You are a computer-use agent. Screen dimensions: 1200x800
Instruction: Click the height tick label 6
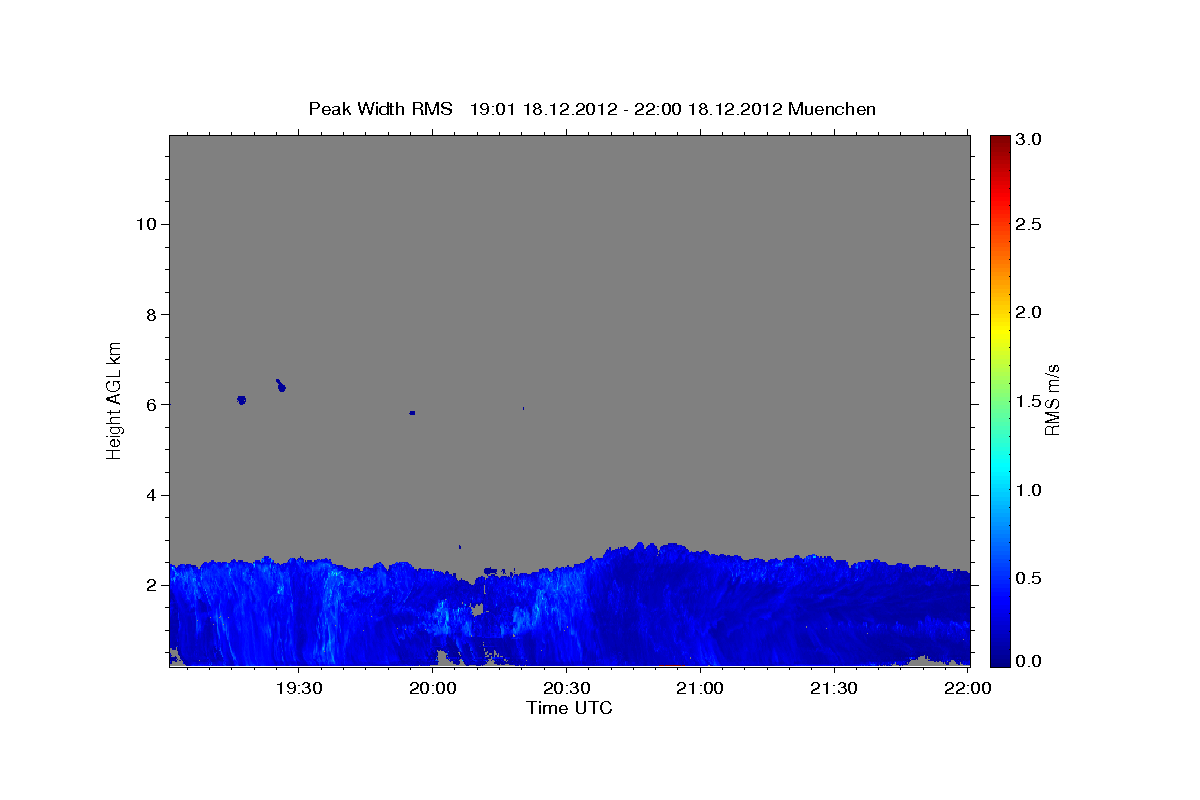pos(149,405)
